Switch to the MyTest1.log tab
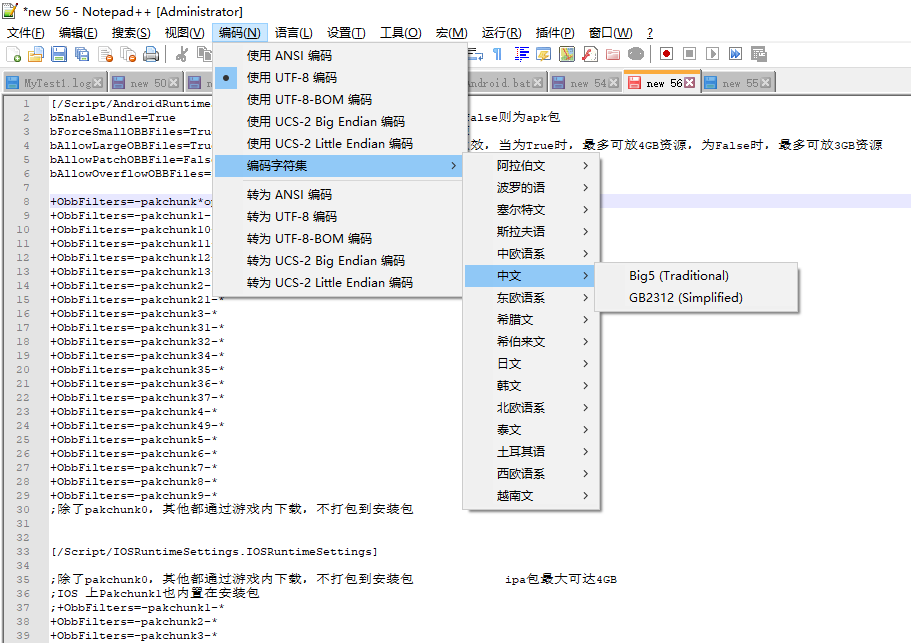Viewport: 911px width, 643px height. [55, 83]
